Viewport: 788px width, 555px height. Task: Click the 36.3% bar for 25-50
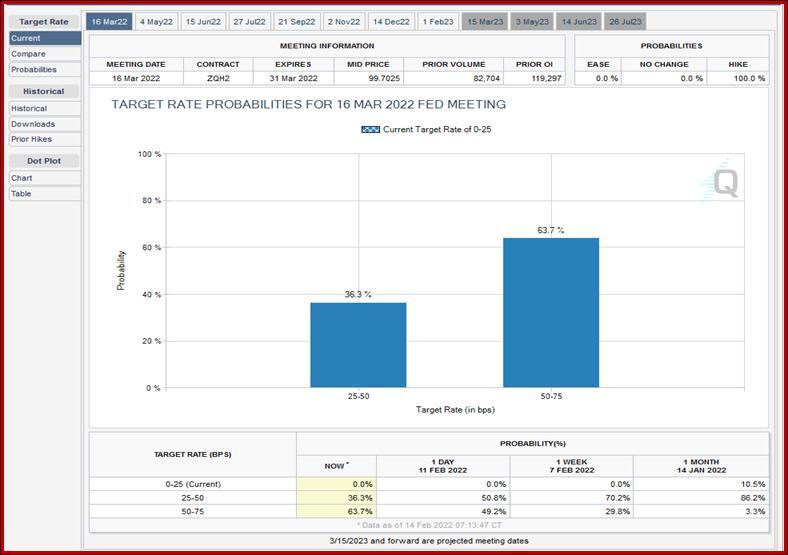358,345
